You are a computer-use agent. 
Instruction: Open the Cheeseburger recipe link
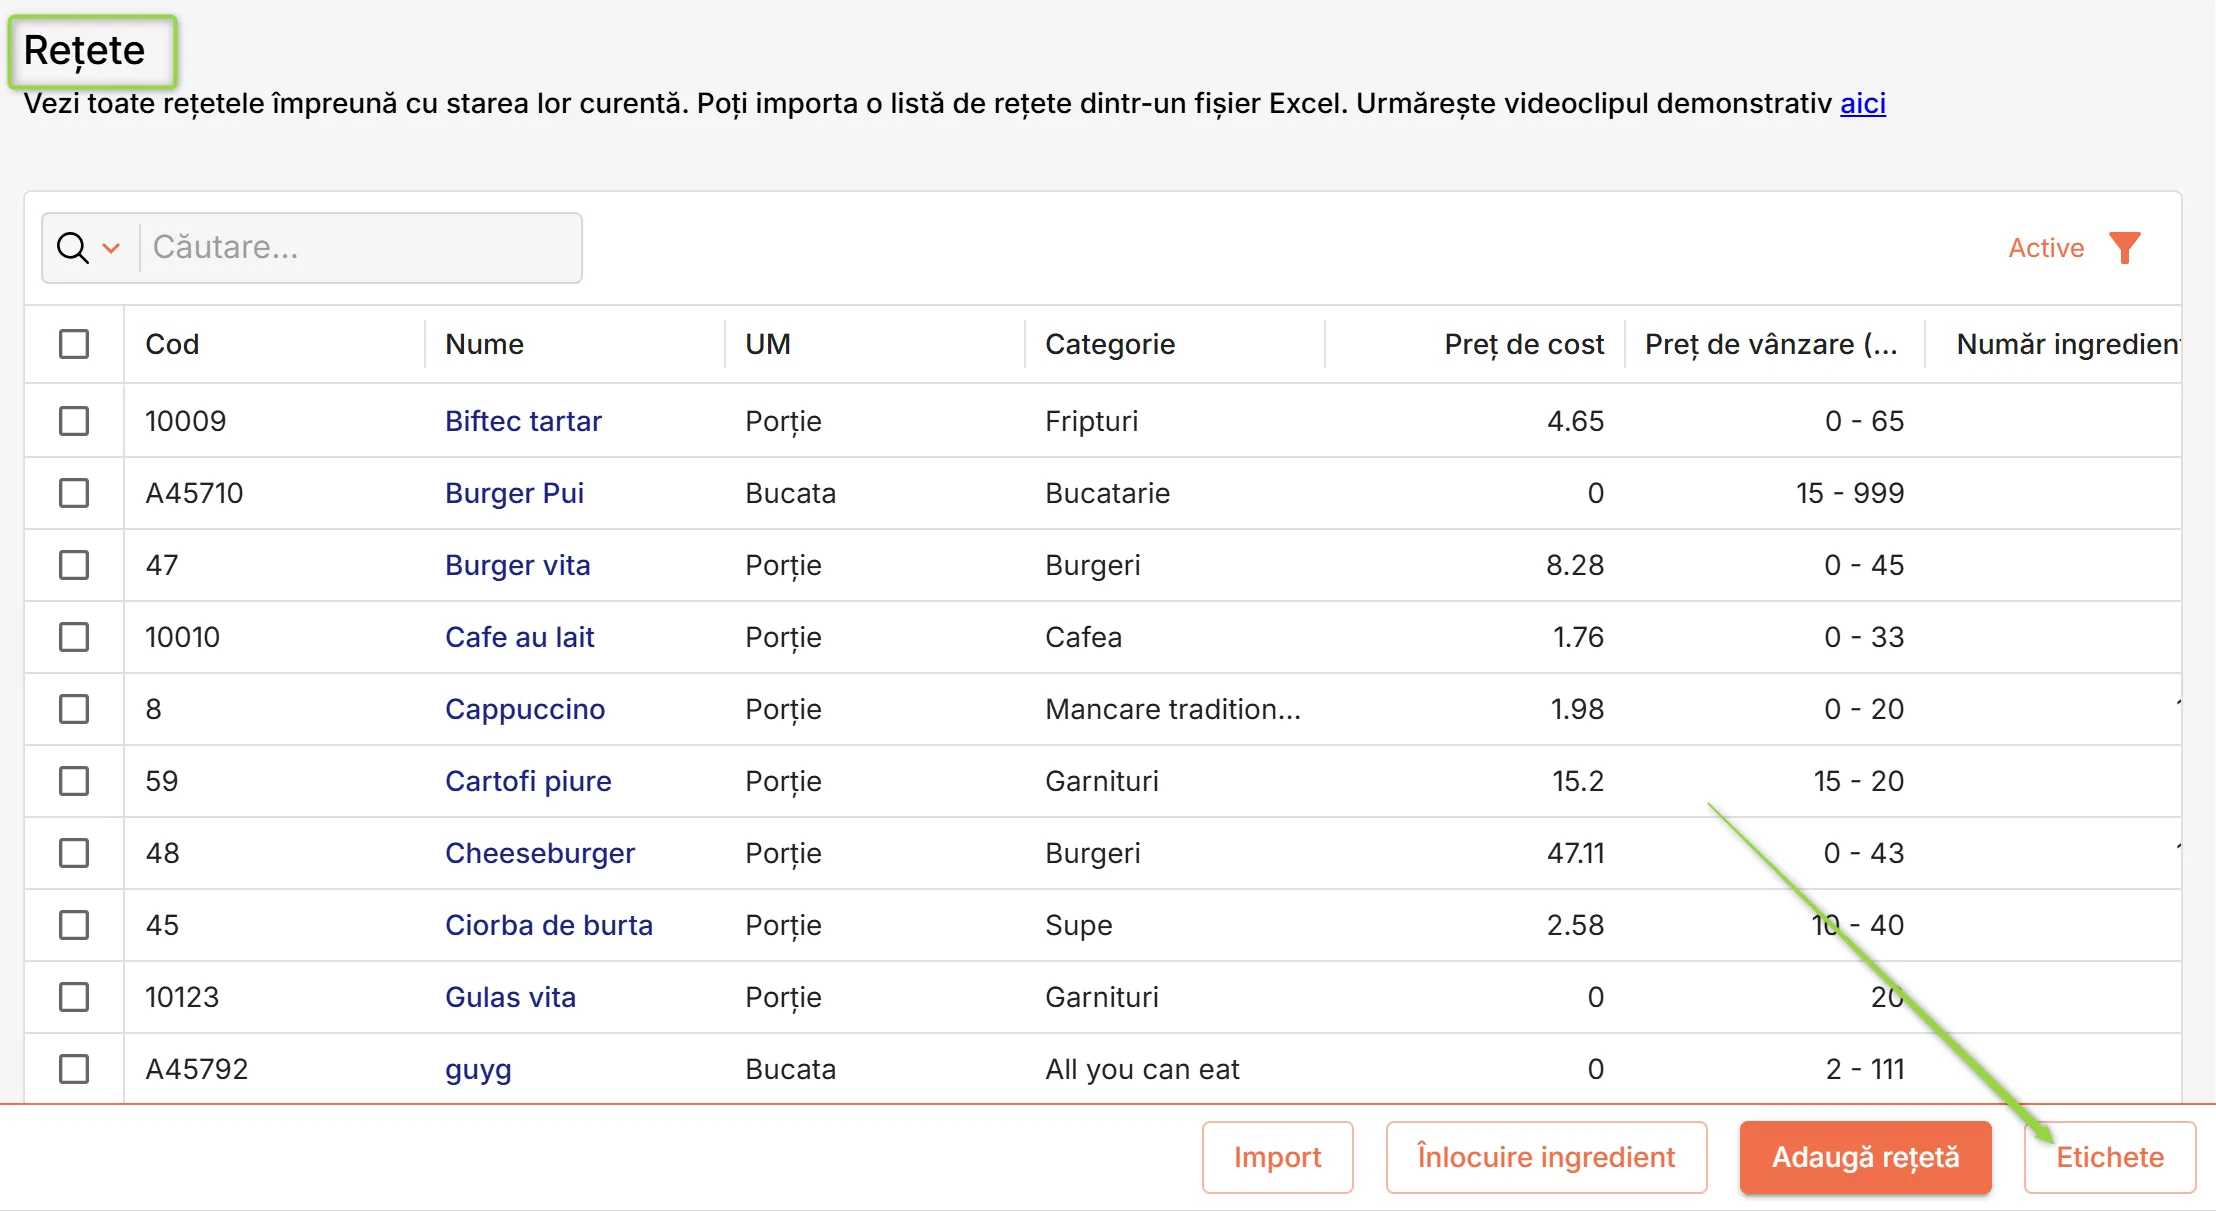(540, 853)
